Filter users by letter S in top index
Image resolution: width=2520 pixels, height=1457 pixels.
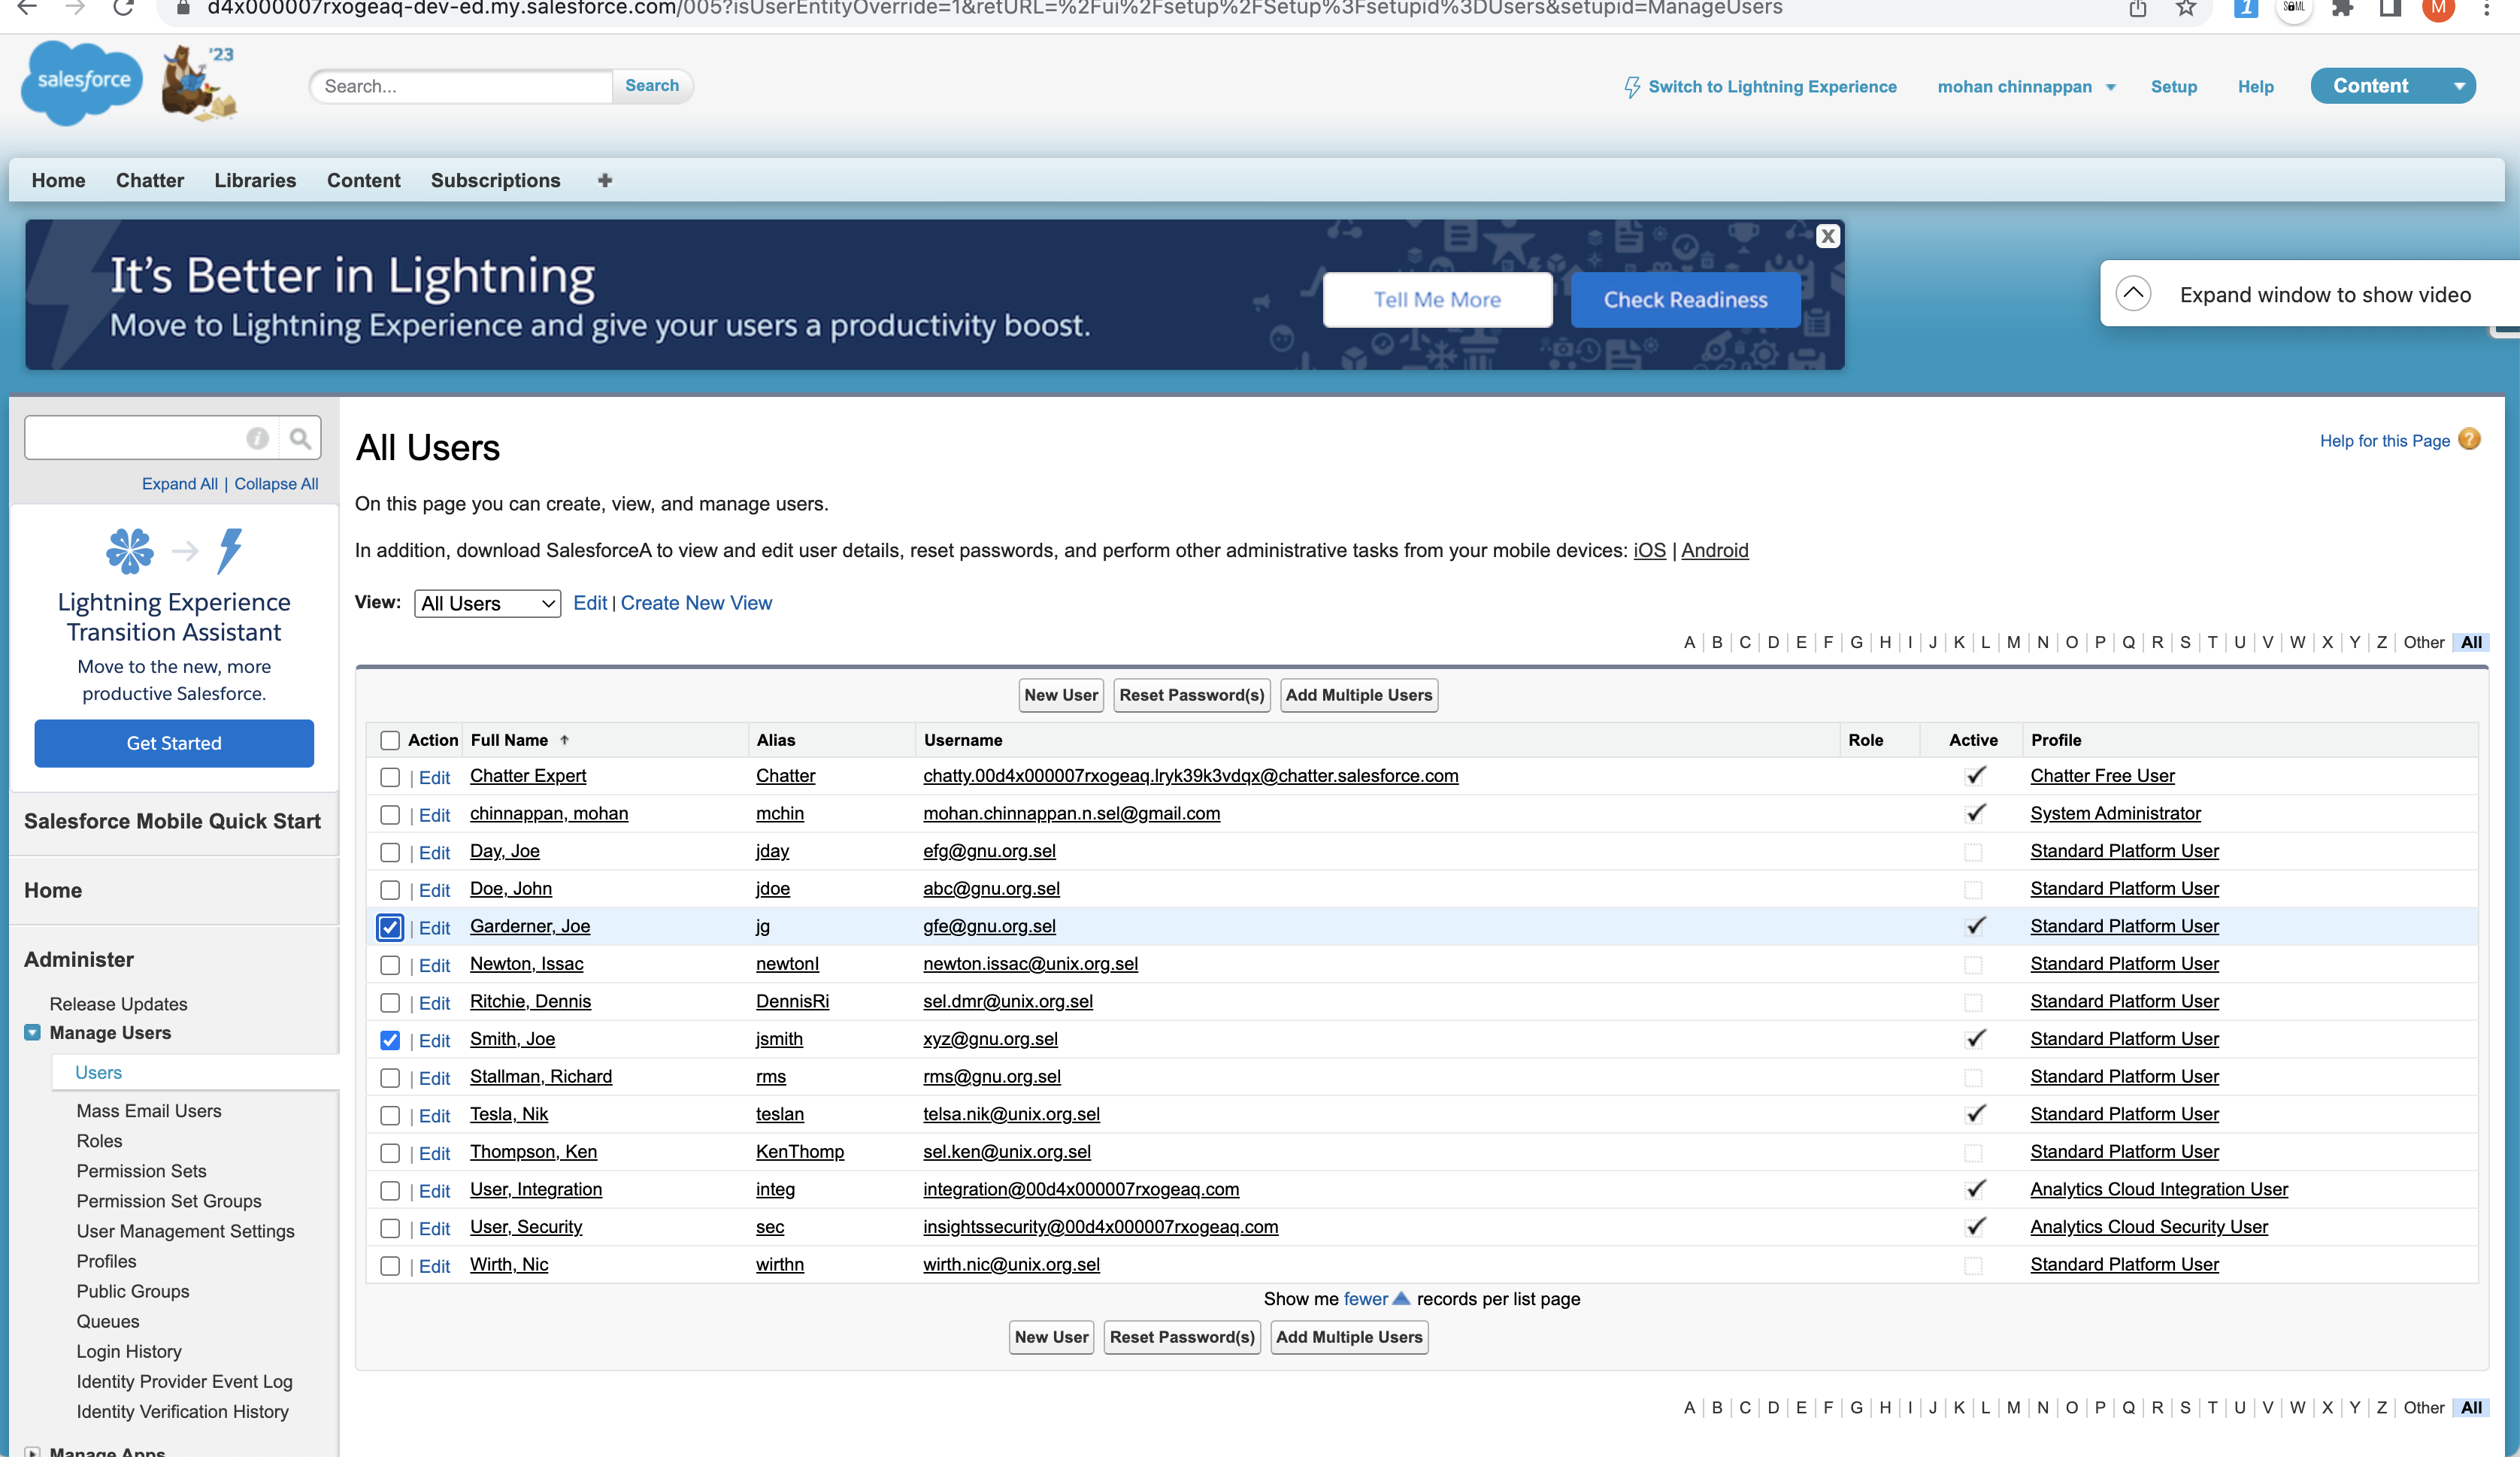(2185, 642)
